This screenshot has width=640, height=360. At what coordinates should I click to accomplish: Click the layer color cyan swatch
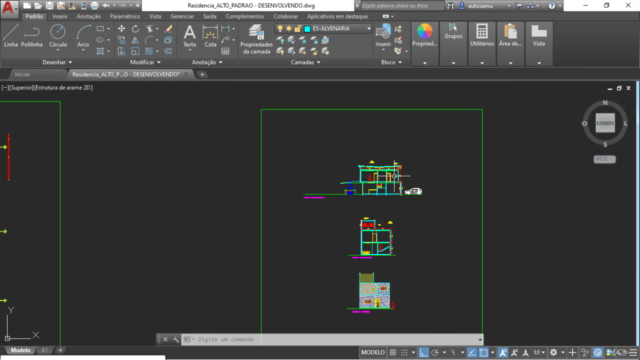(308, 29)
